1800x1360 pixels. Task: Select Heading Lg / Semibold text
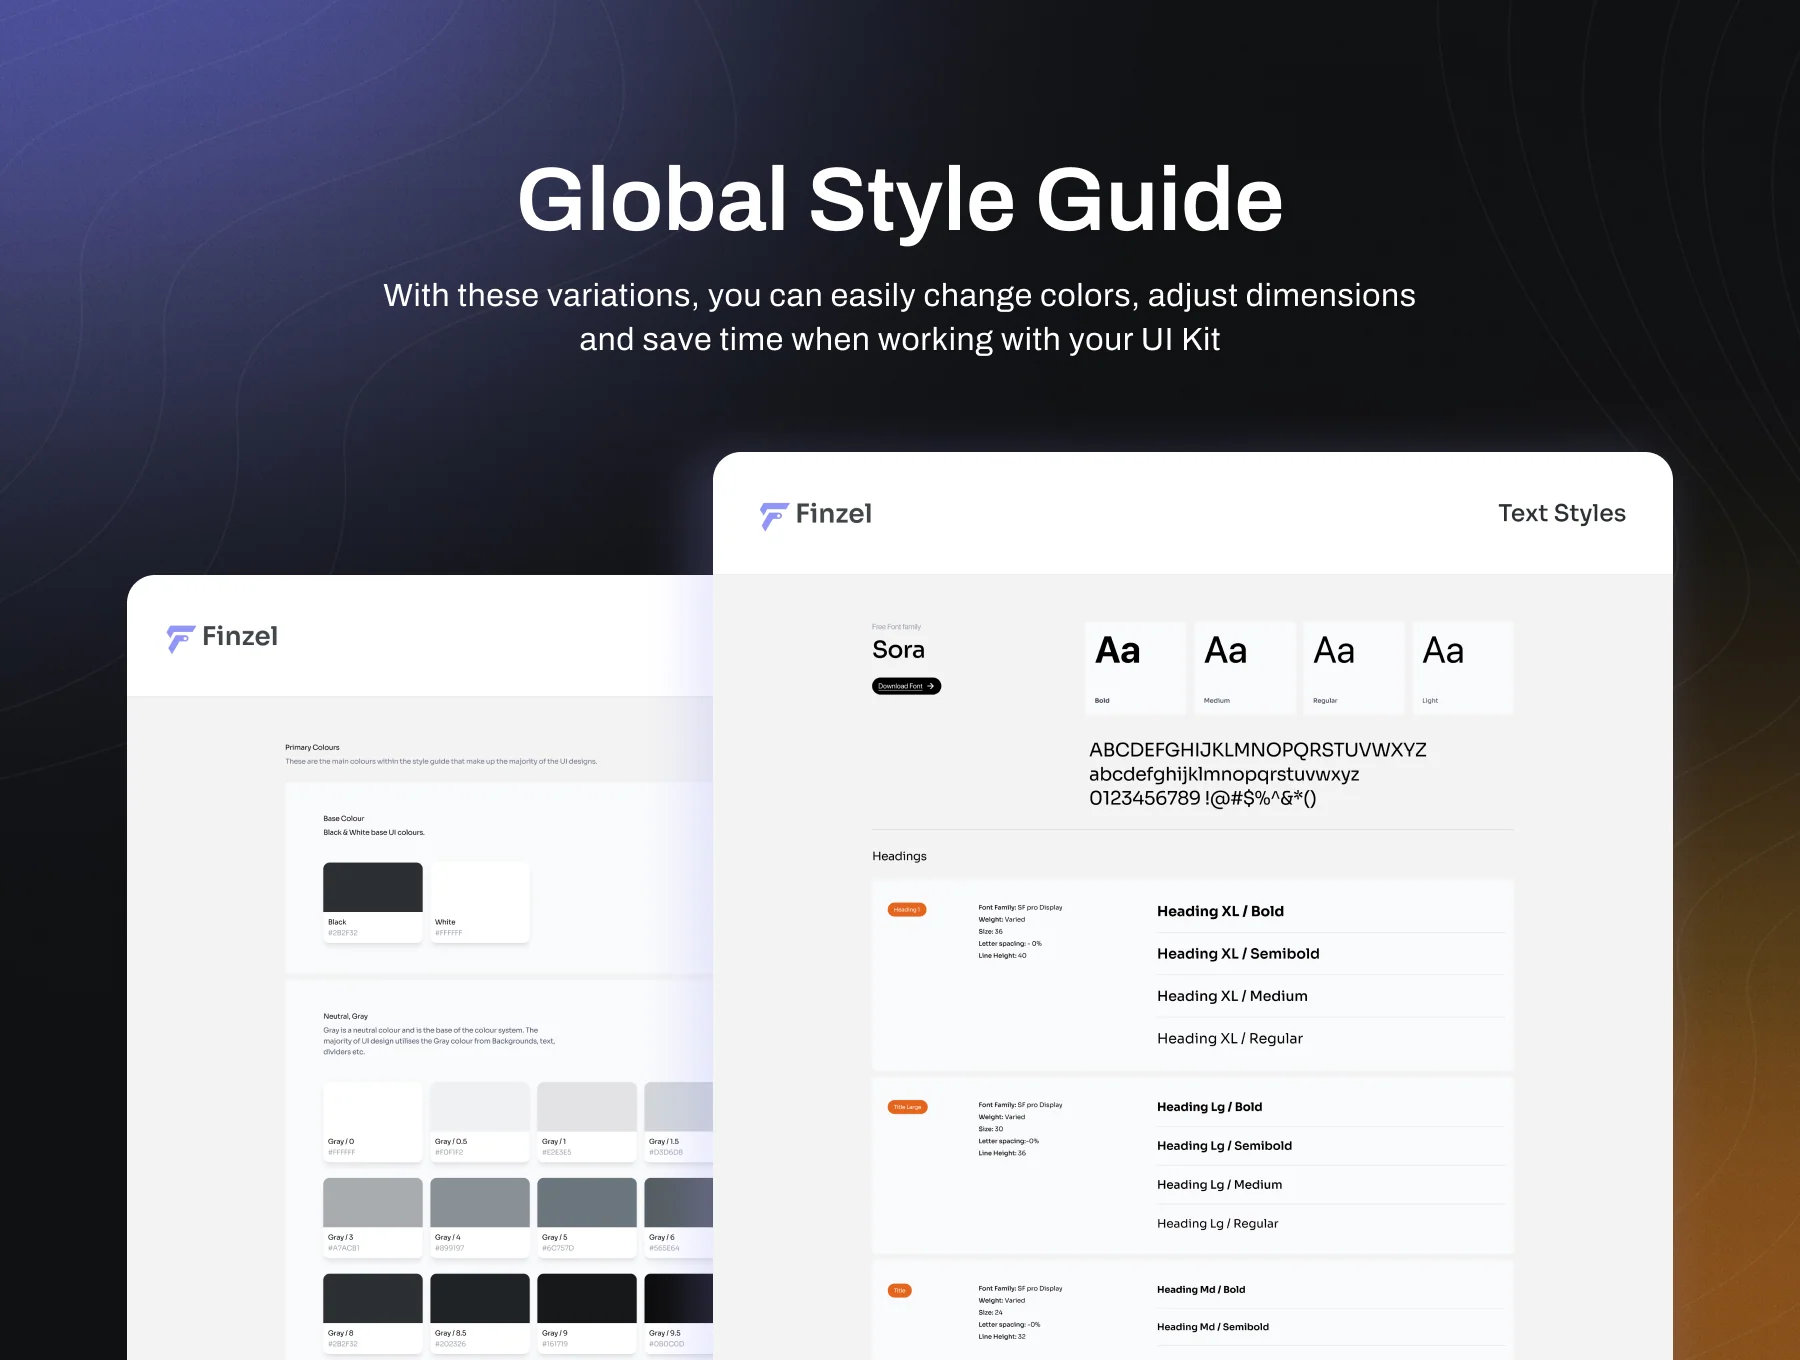[x=1224, y=1146]
